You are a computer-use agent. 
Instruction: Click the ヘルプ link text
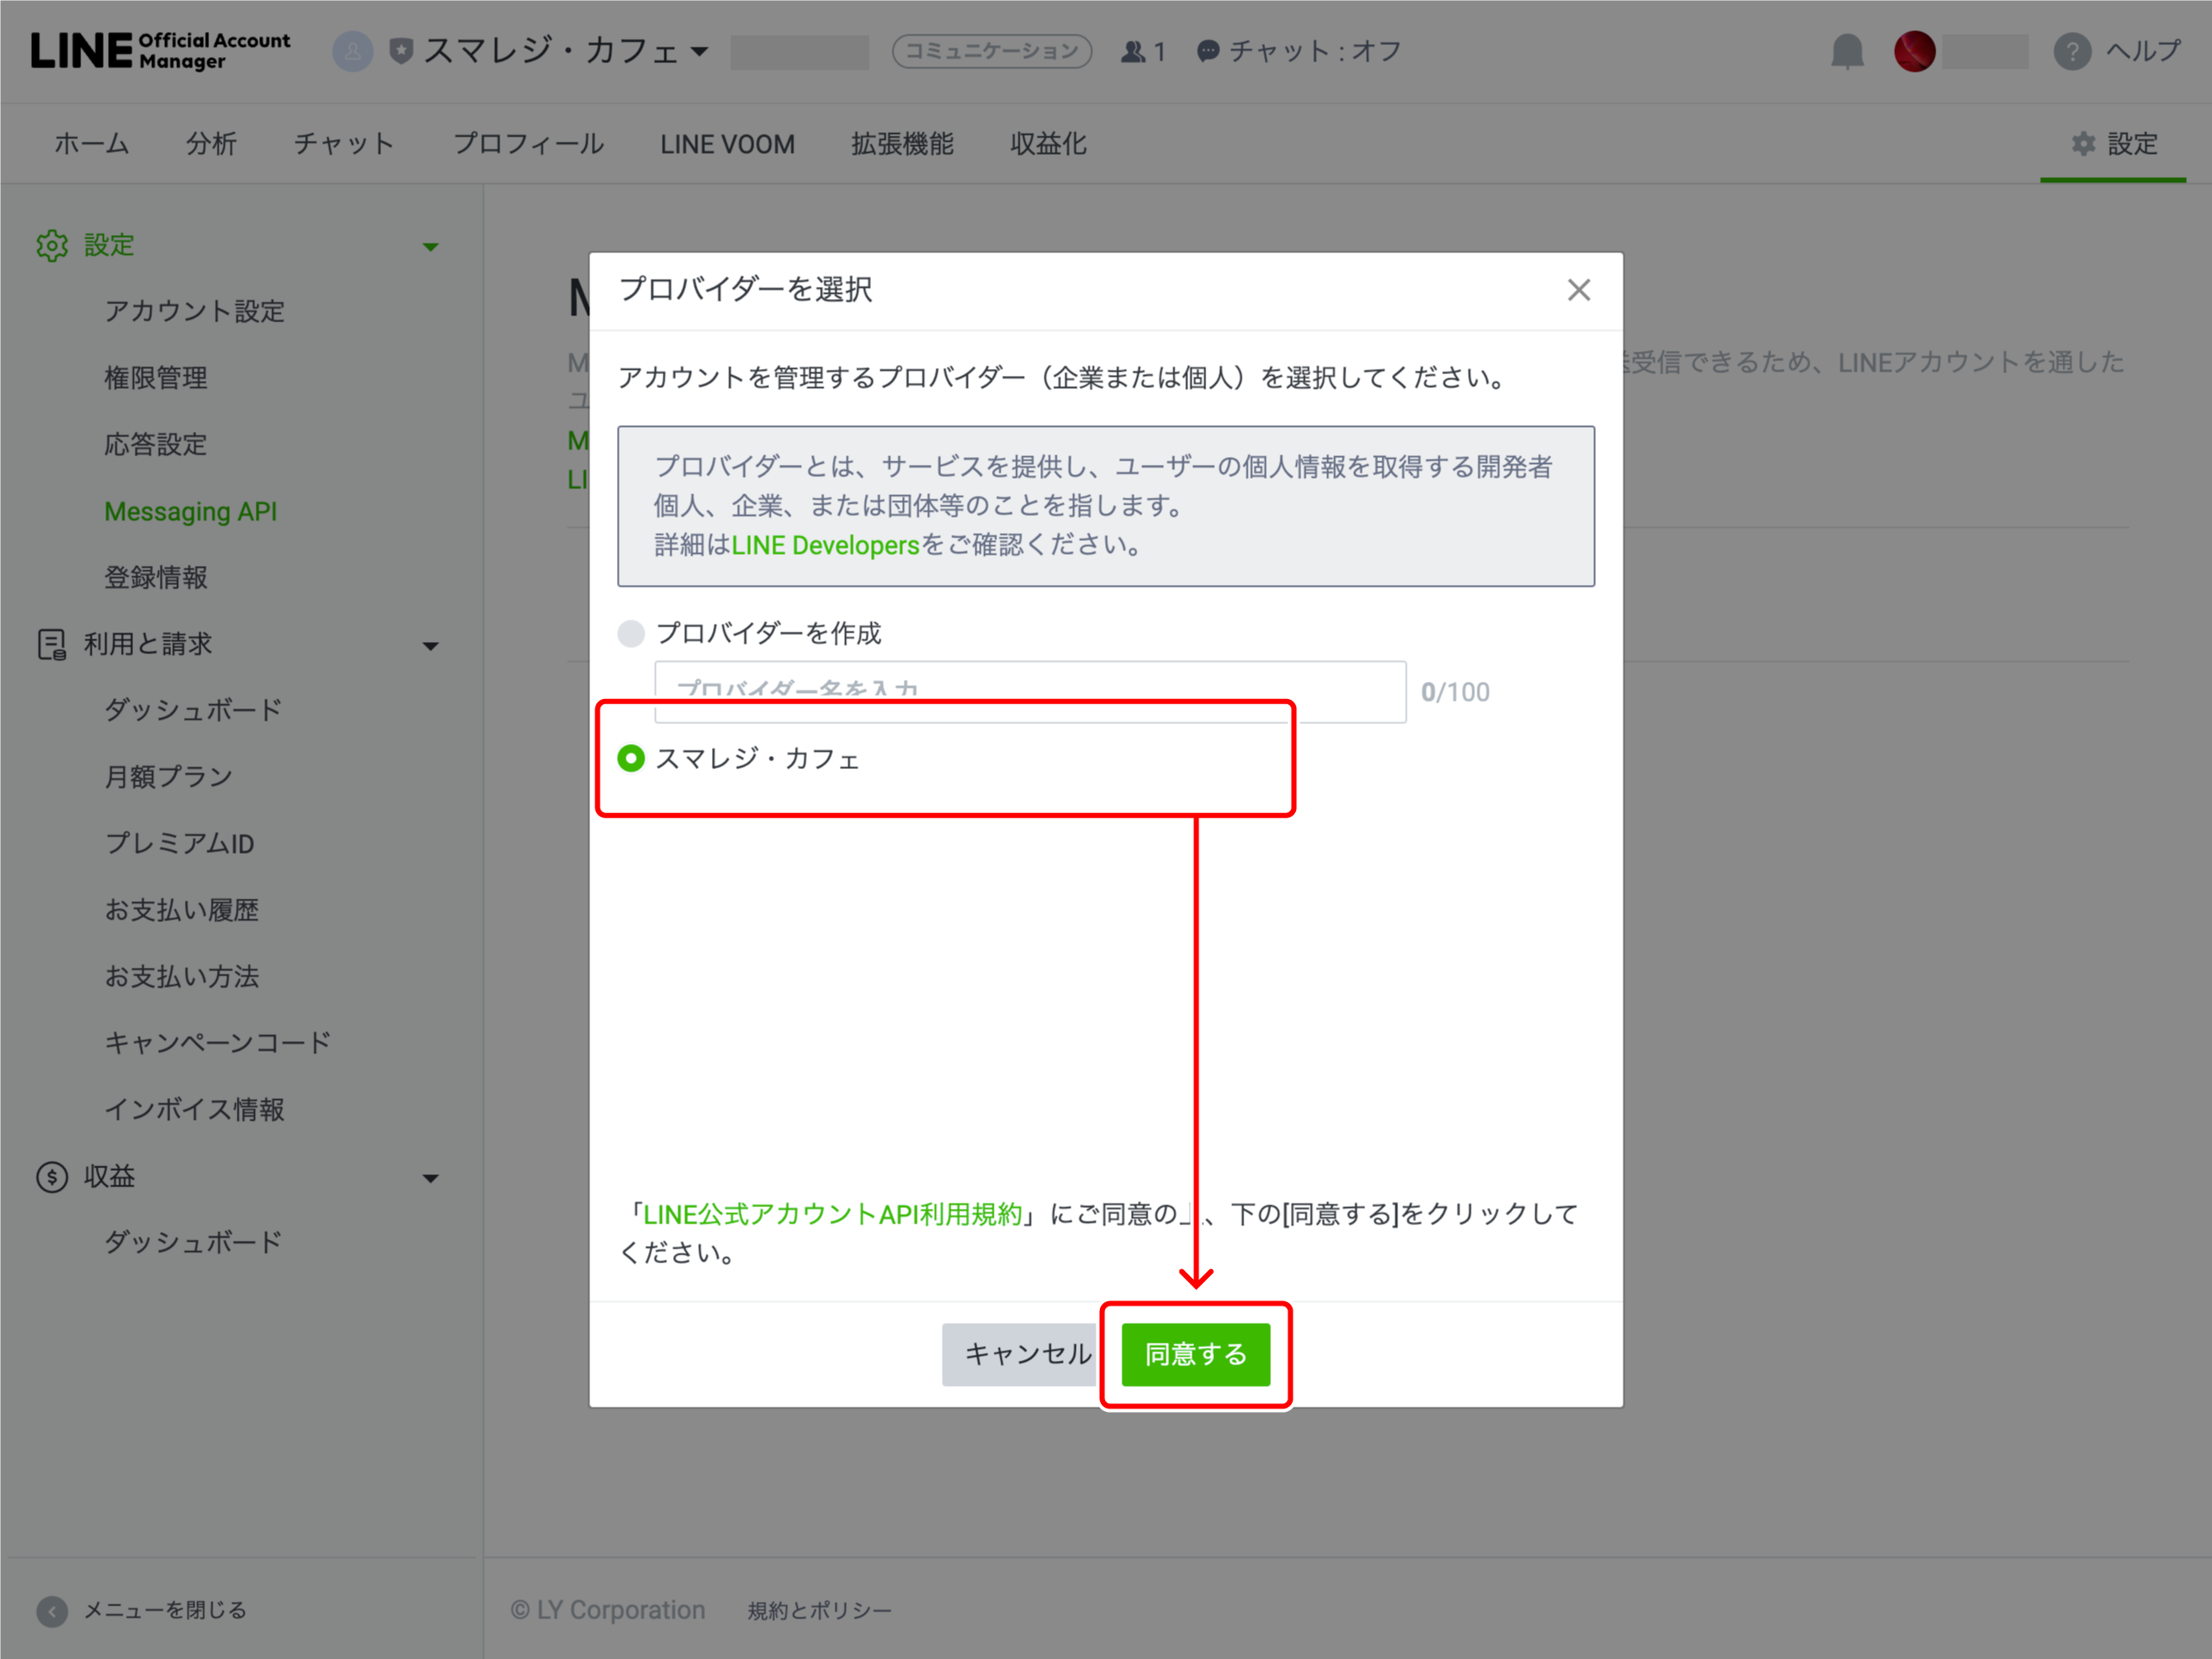[2143, 51]
